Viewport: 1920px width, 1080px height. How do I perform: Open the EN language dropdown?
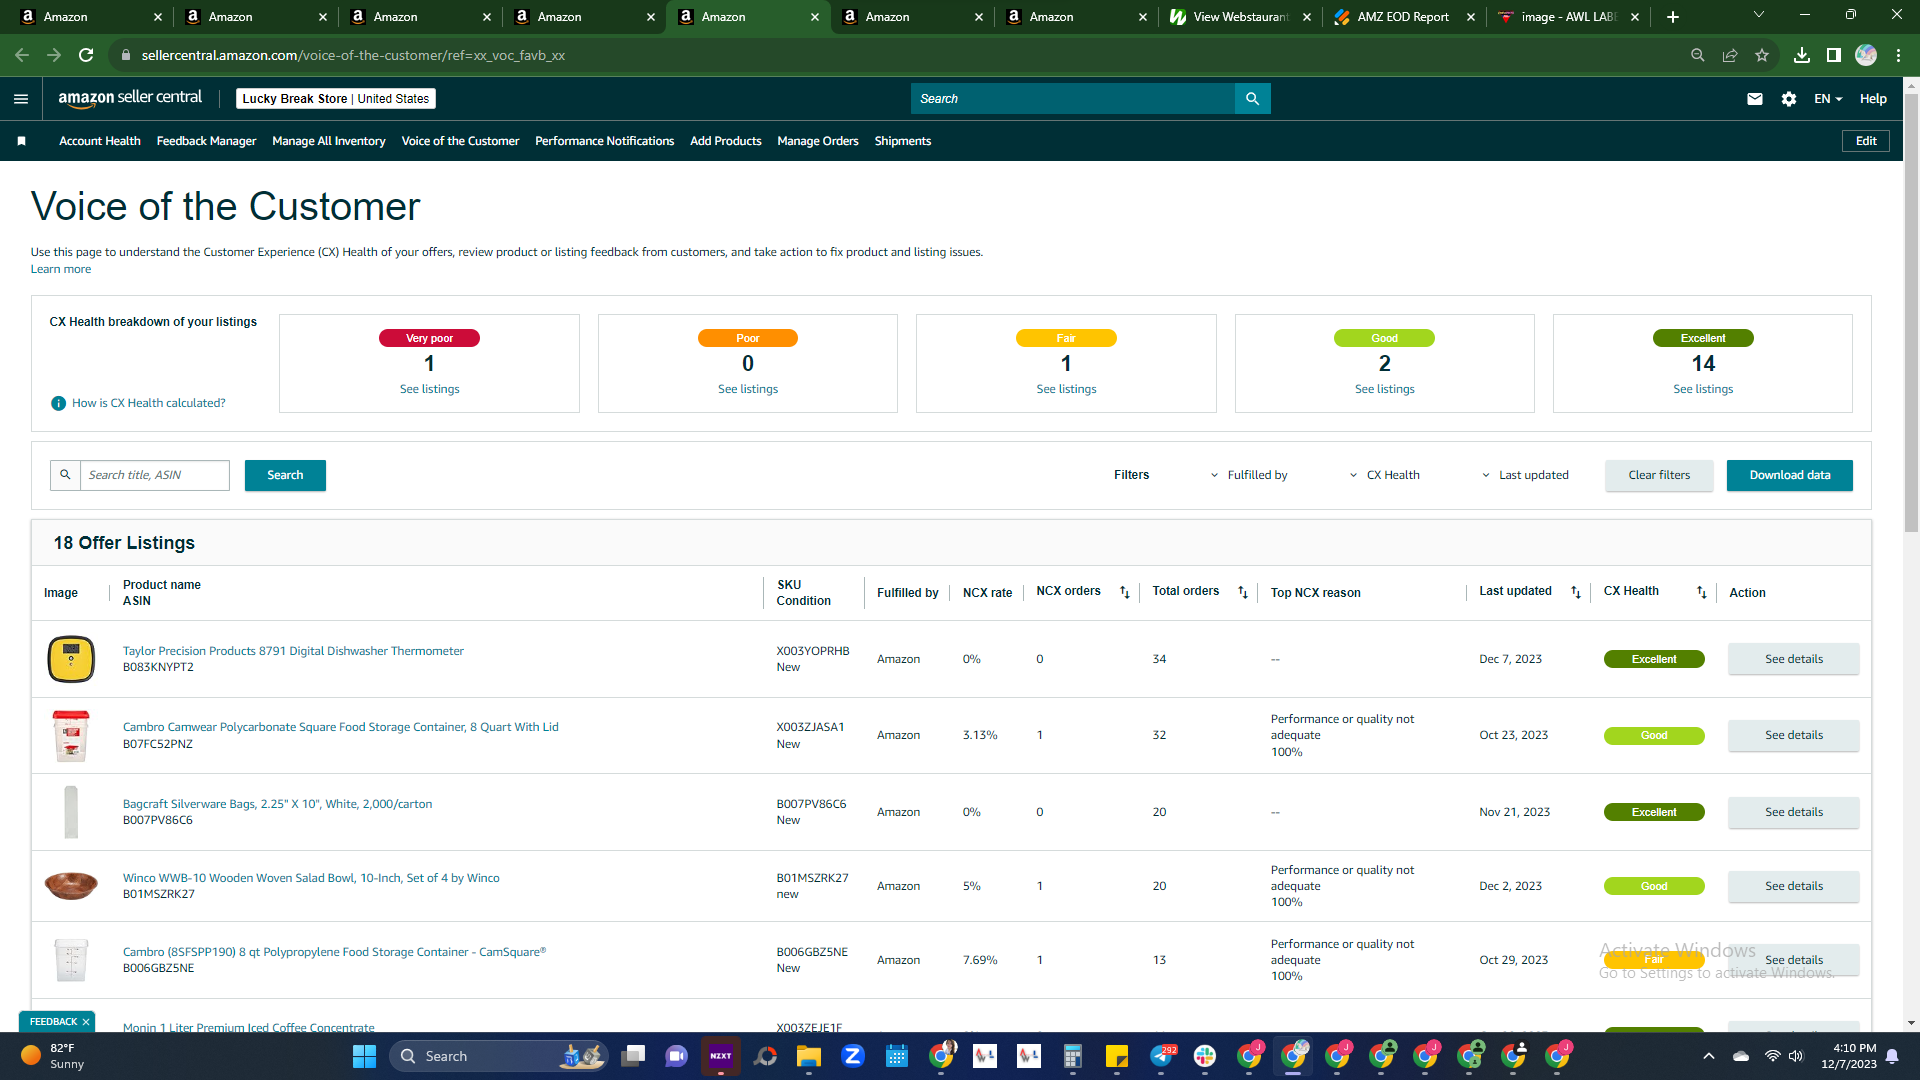click(1828, 99)
